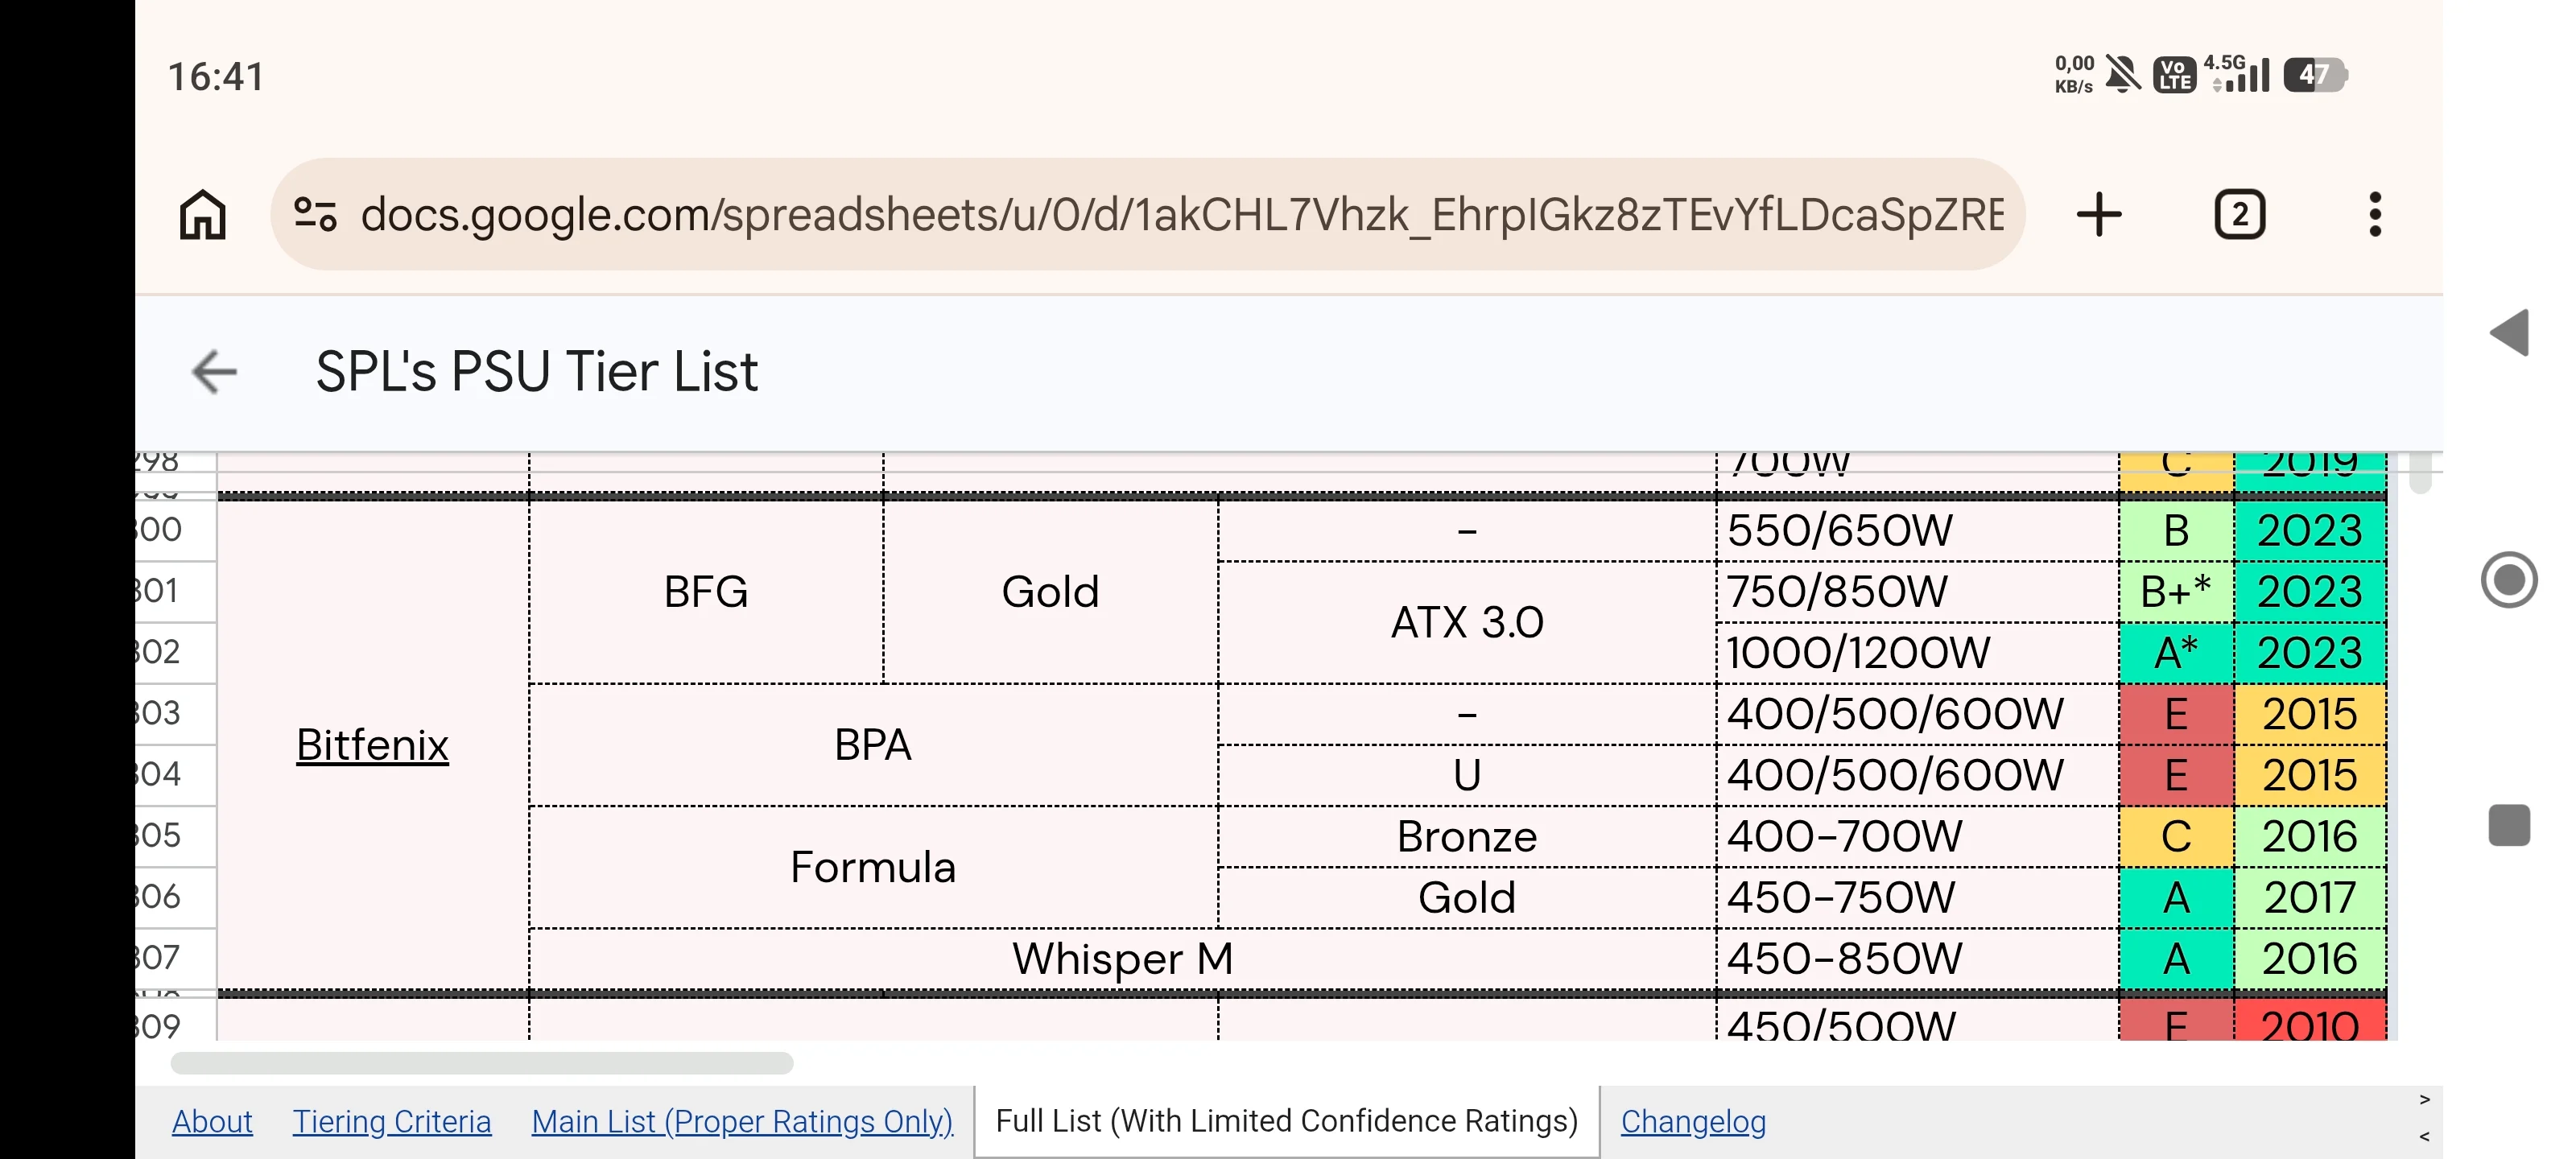Open Main List (Proper Ratings Only) tab

742,1122
